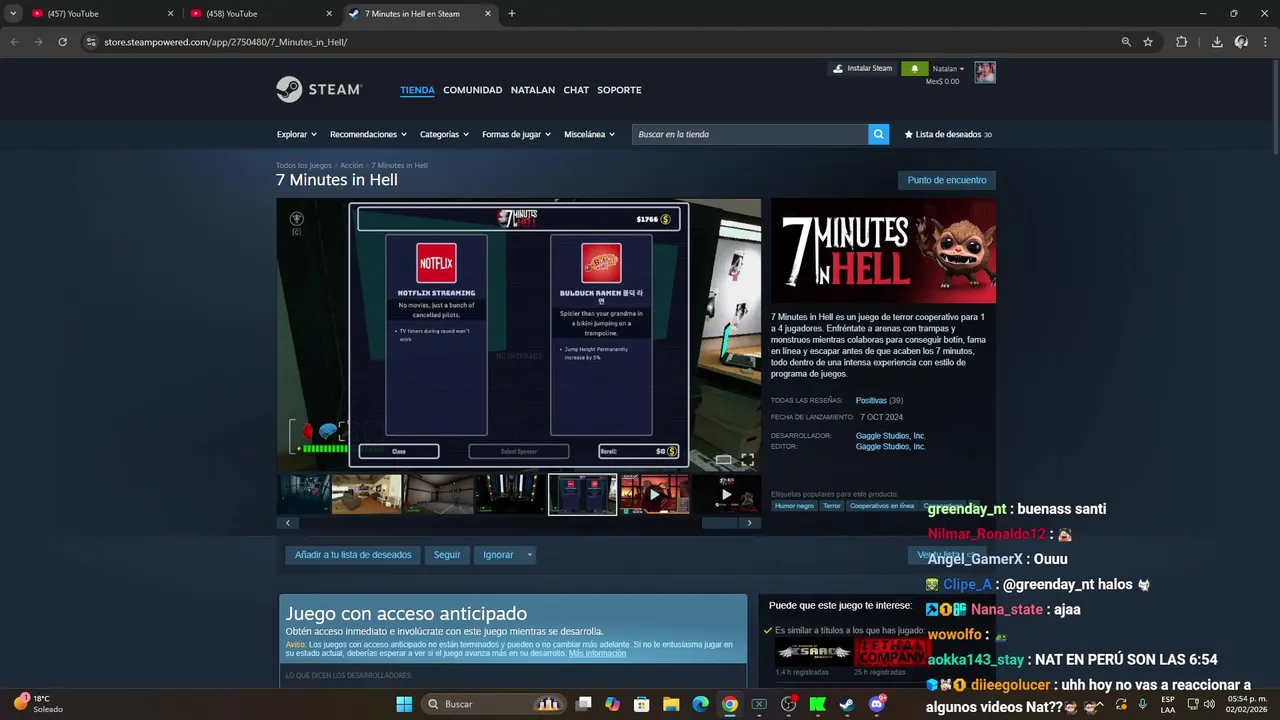This screenshot has width=1280, height=720.
Task: Launch Microsoft Edge from the taskbar
Action: [701, 704]
